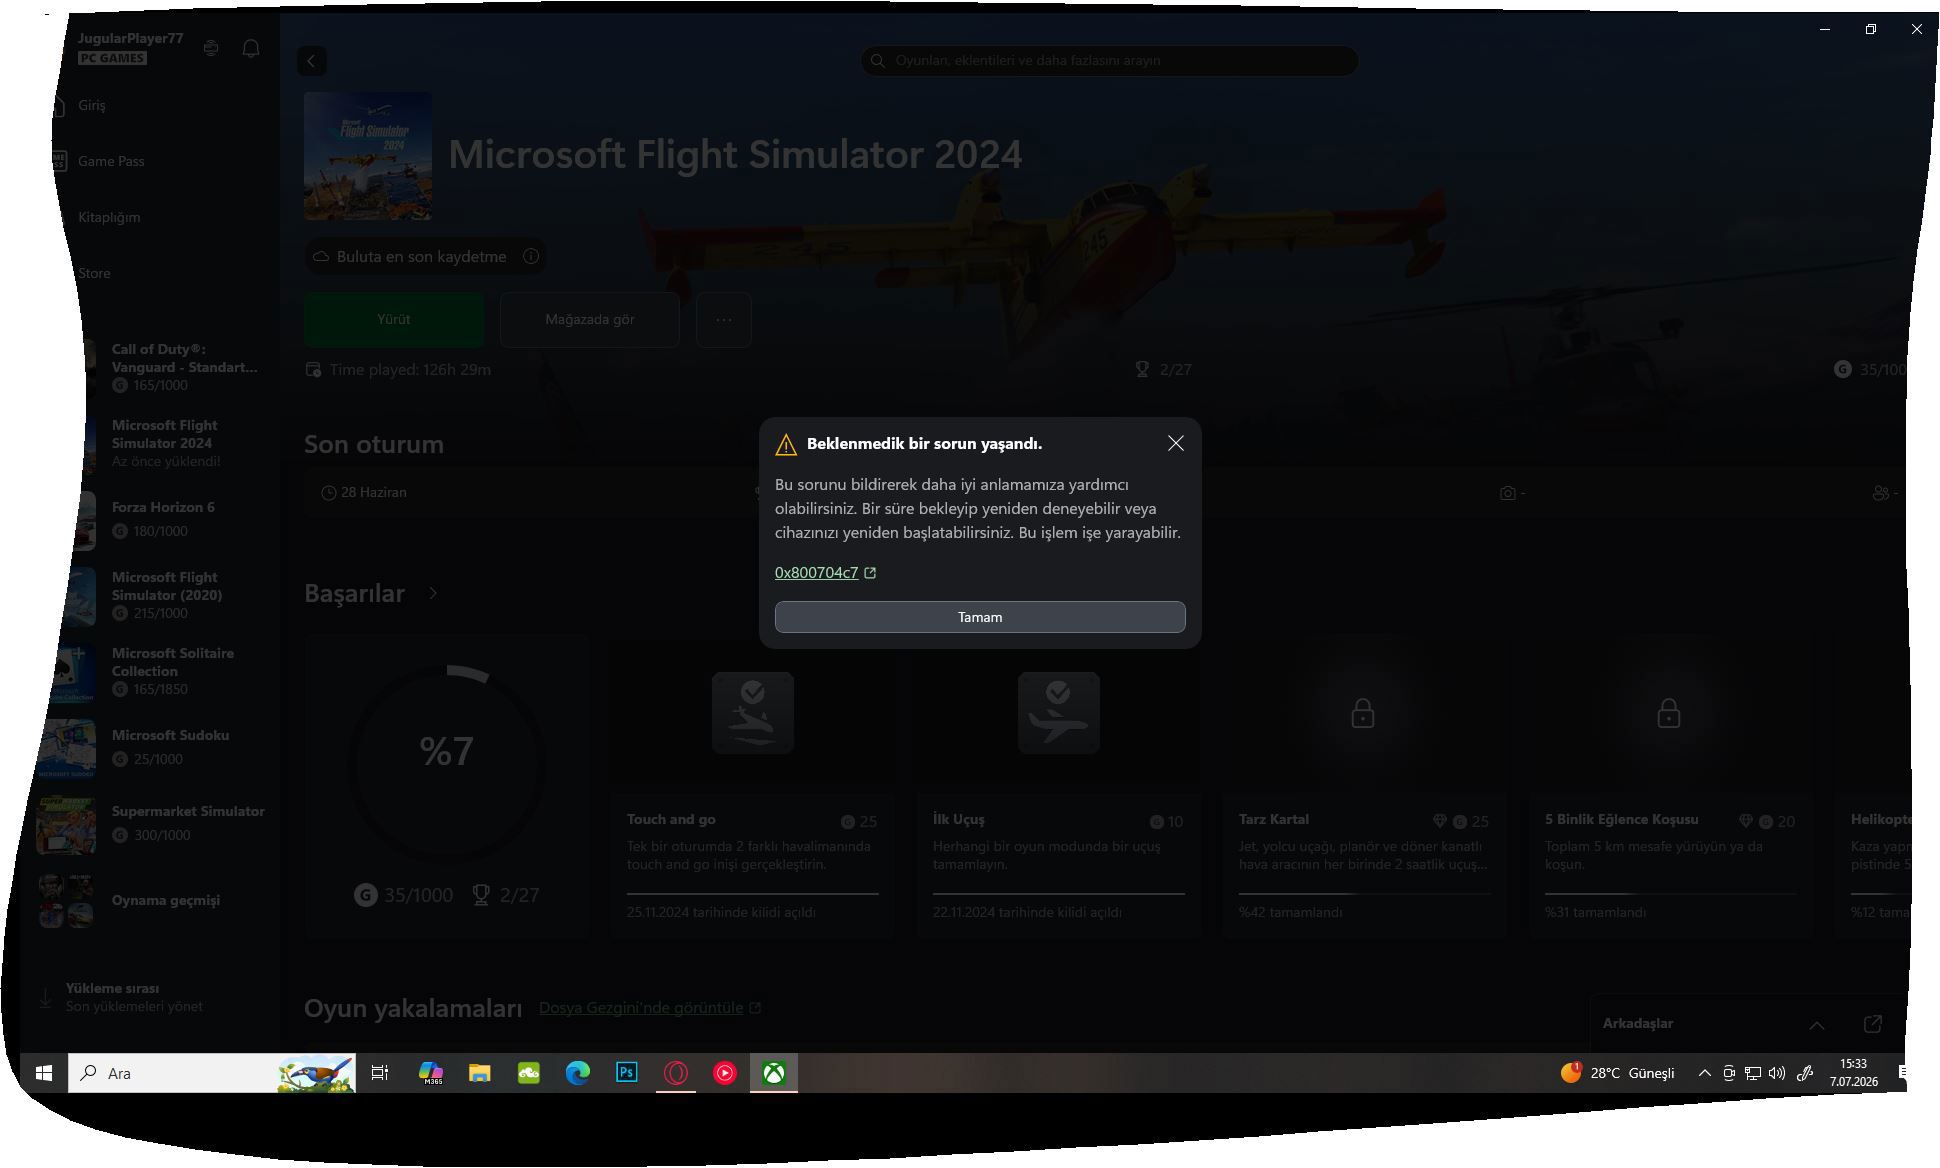
Task: Open Dosya Gezgini'nde görüntüle link
Action: point(649,1008)
